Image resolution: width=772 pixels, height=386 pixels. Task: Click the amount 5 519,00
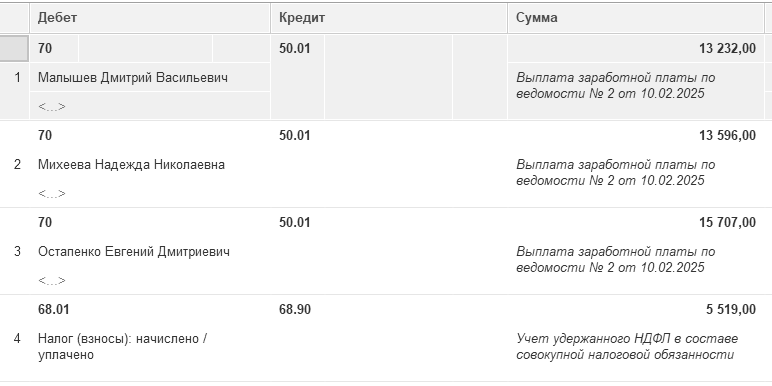coord(731,310)
